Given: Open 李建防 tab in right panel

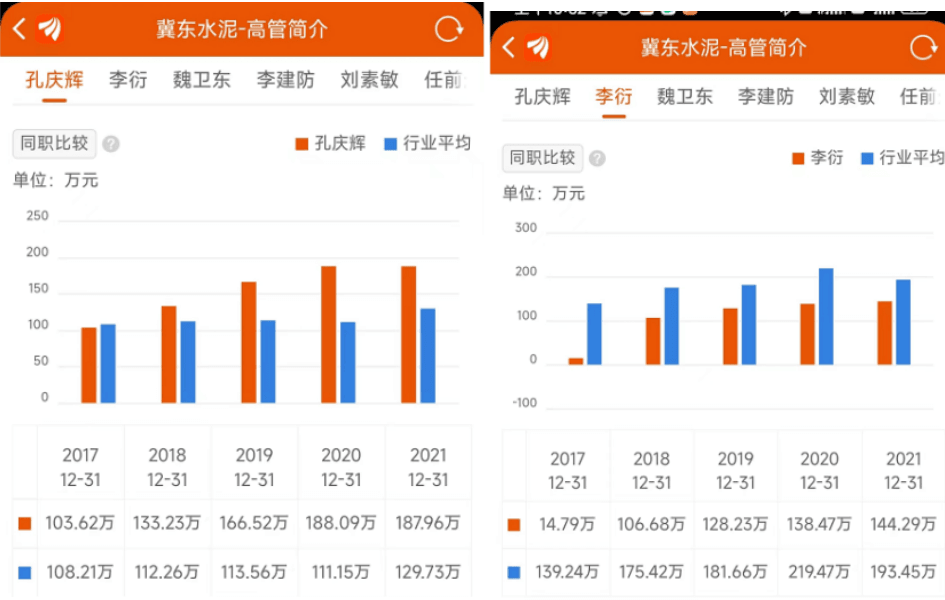Looking at the screenshot, I should tap(765, 96).
